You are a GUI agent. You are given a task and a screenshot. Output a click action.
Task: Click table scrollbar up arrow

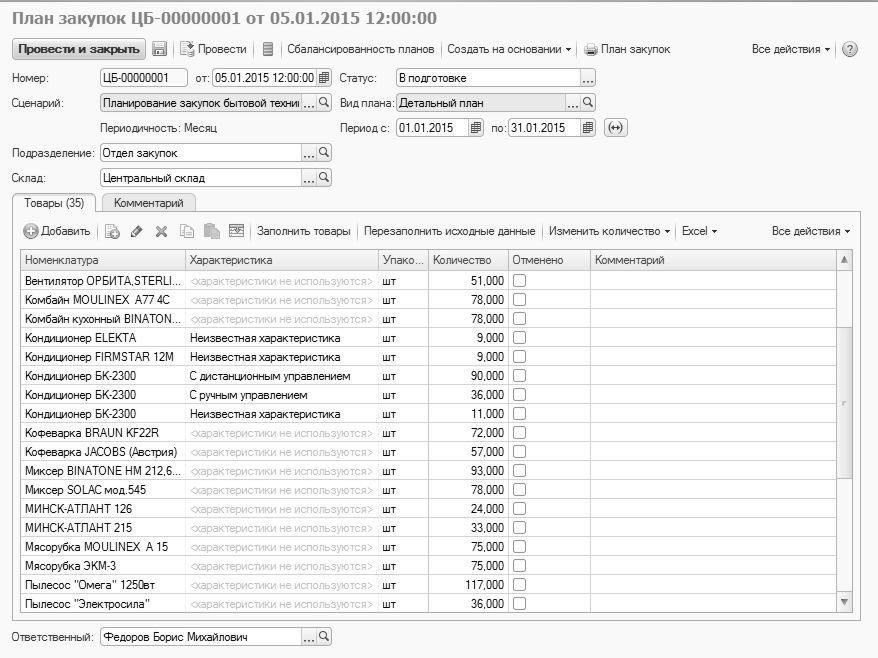point(844,259)
